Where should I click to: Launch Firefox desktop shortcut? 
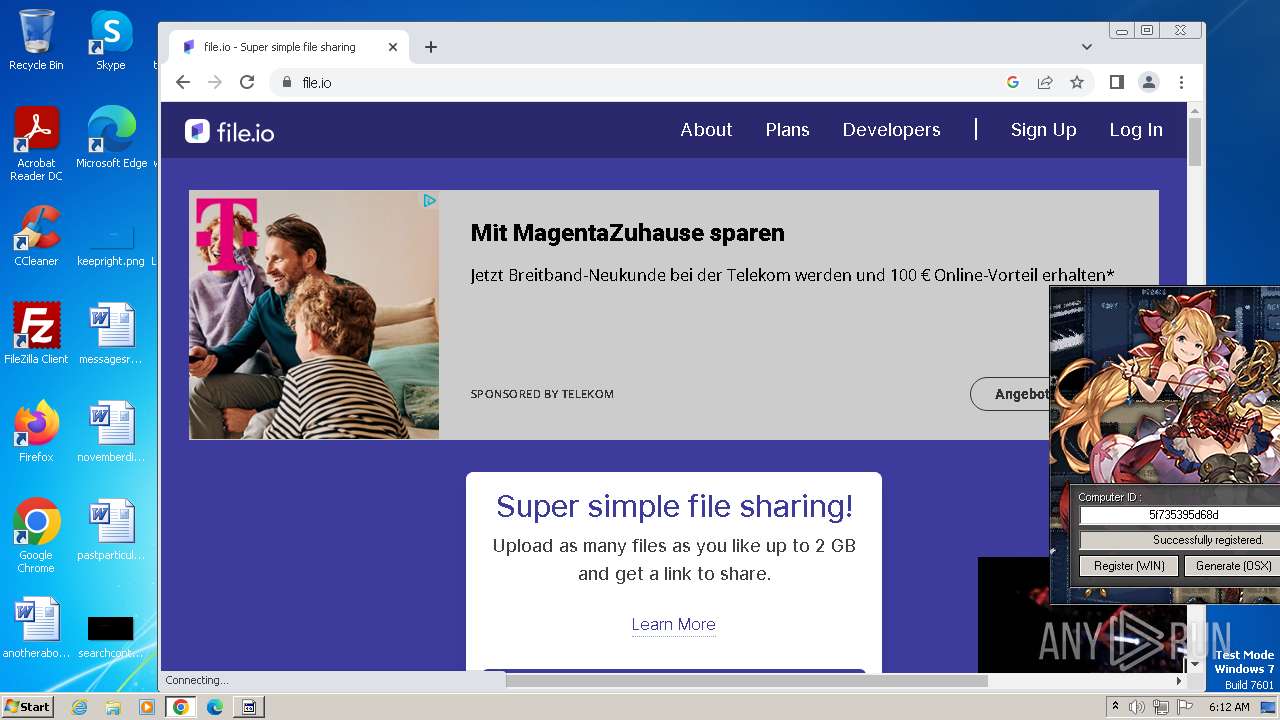36,431
